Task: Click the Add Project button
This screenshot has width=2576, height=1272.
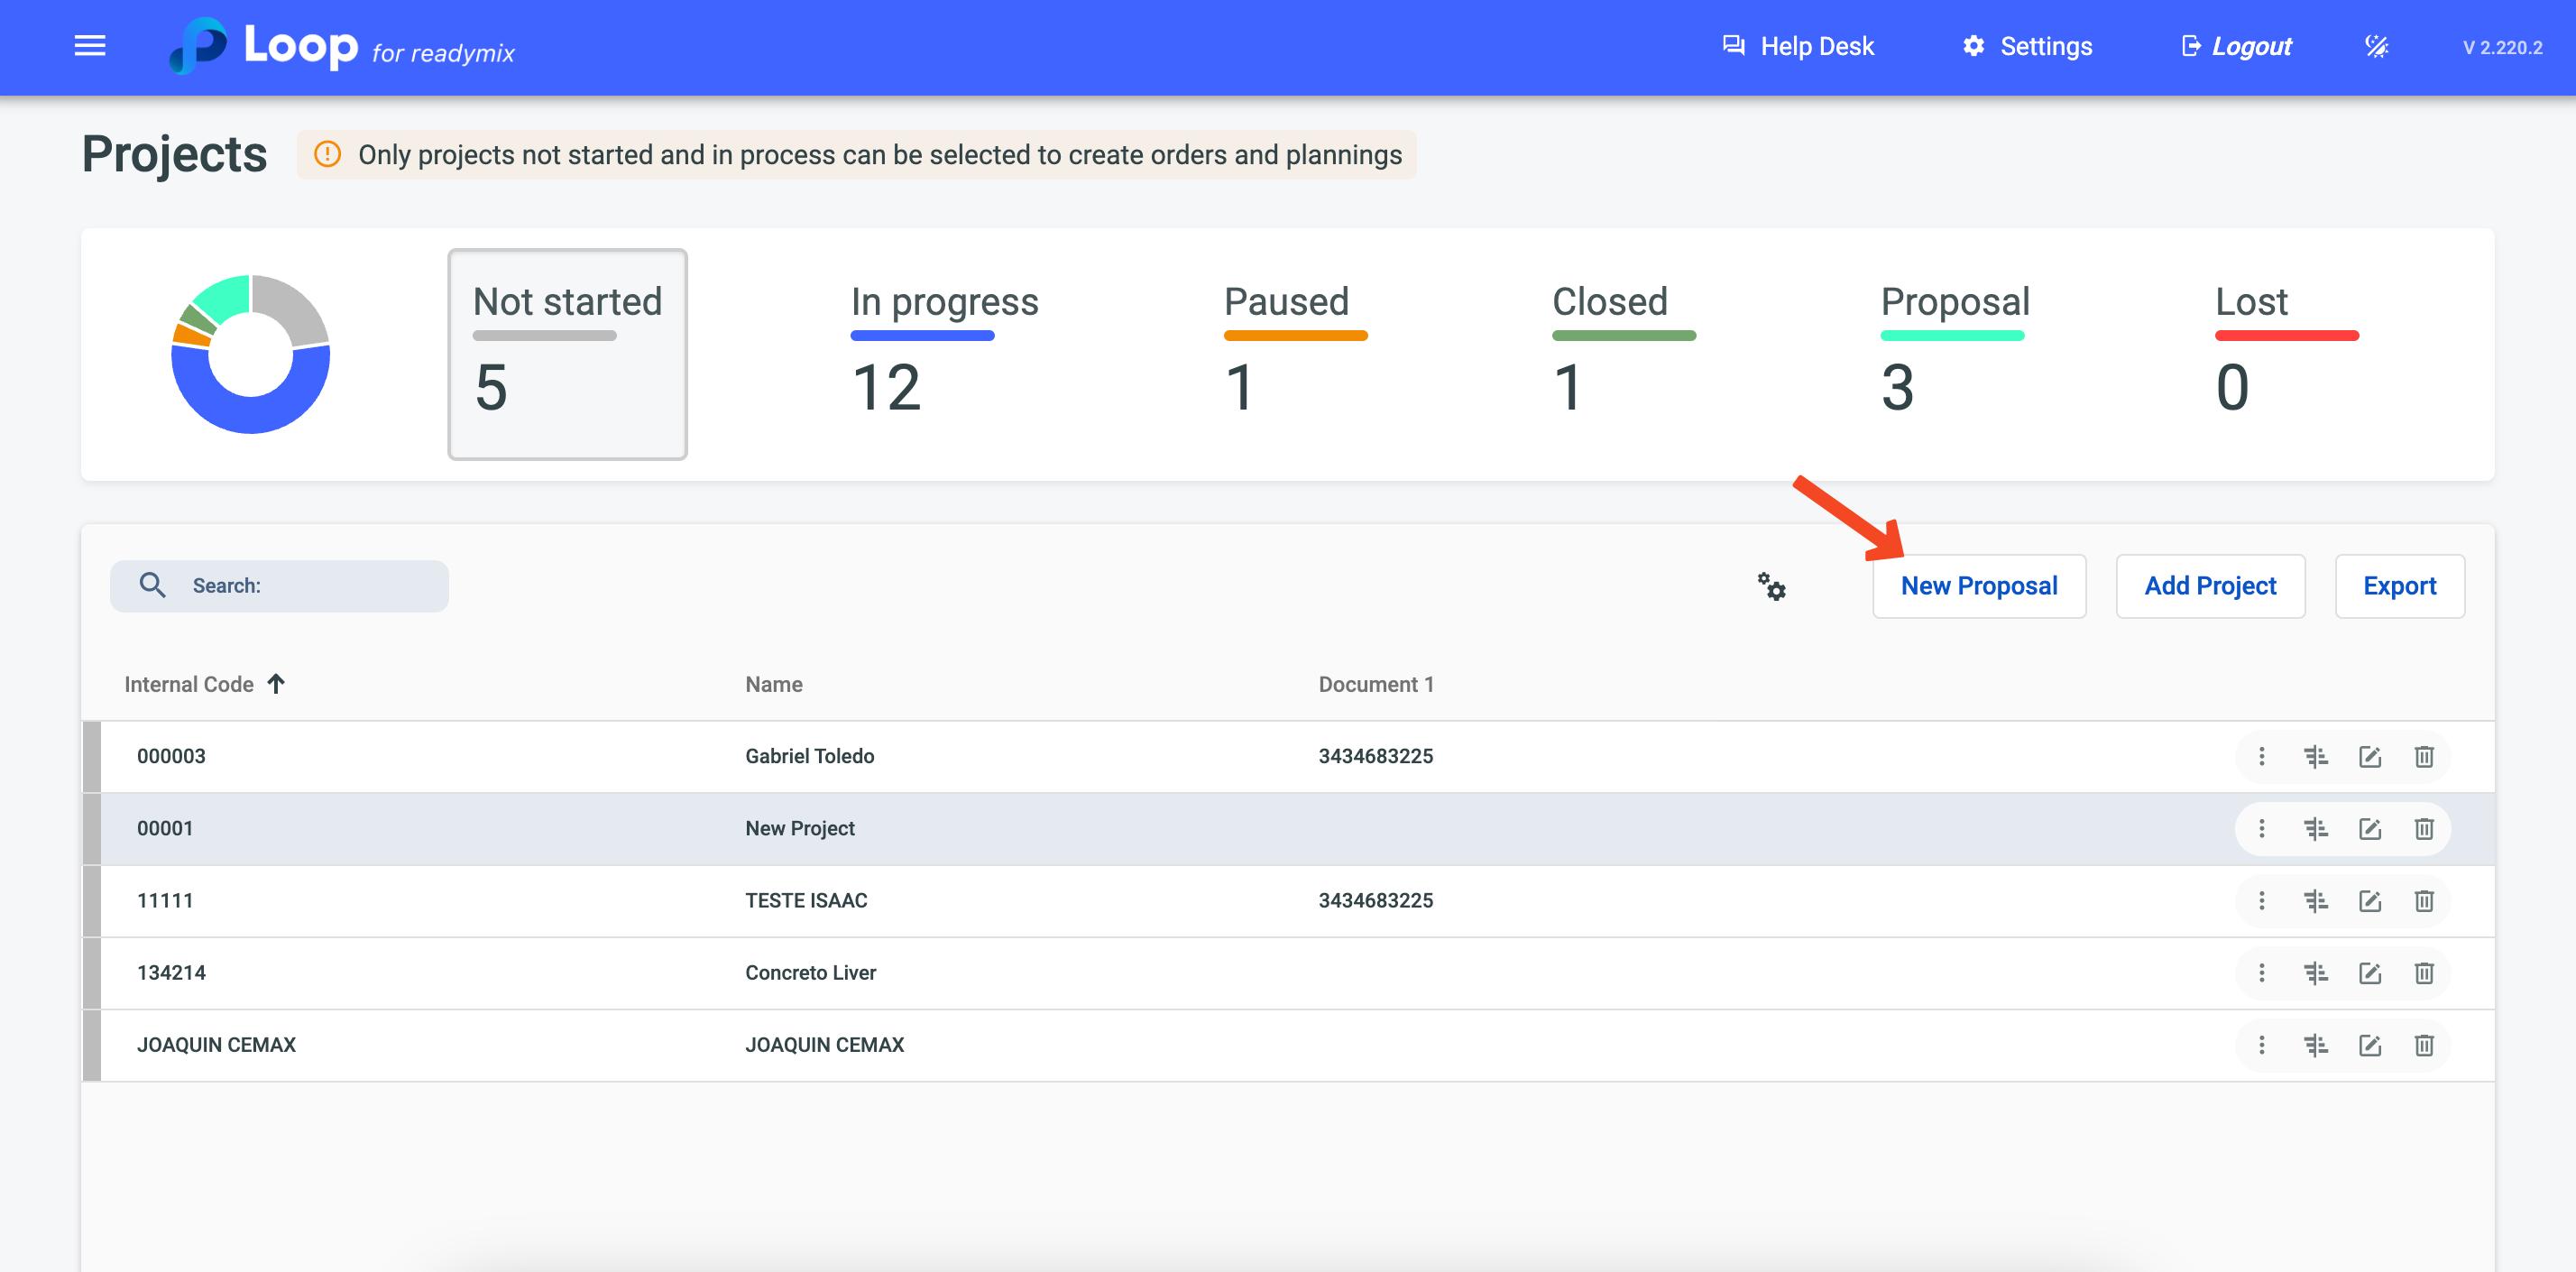Action: (x=2209, y=586)
